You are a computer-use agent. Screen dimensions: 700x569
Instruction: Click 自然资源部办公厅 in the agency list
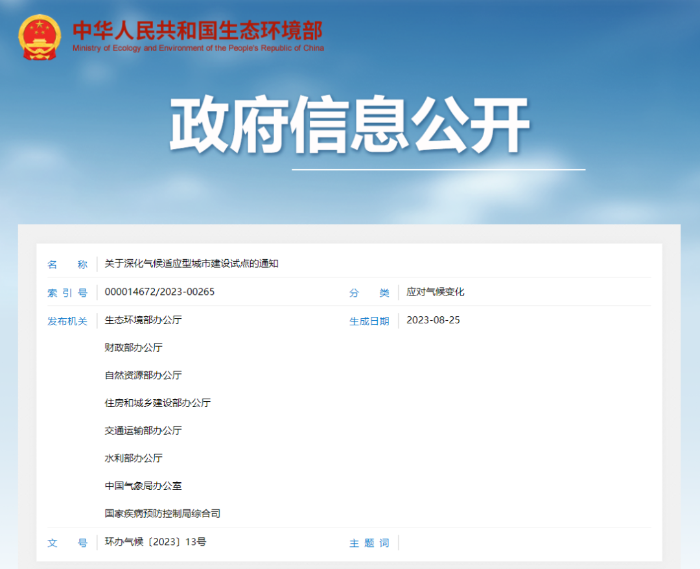tap(143, 375)
